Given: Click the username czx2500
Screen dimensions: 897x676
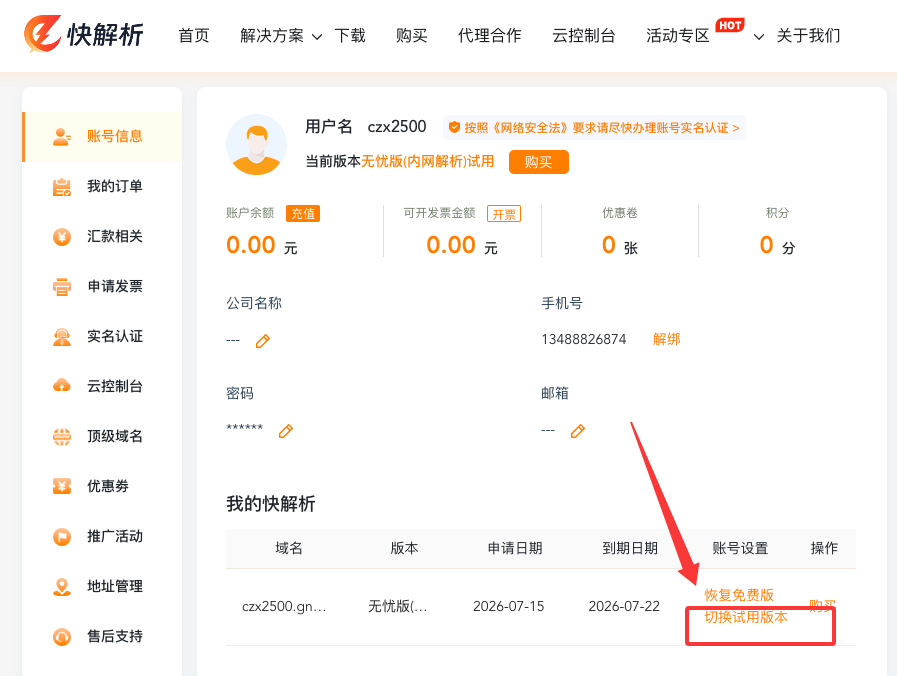Looking at the screenshot, I should pyautogui.click(x=396, y=126).
